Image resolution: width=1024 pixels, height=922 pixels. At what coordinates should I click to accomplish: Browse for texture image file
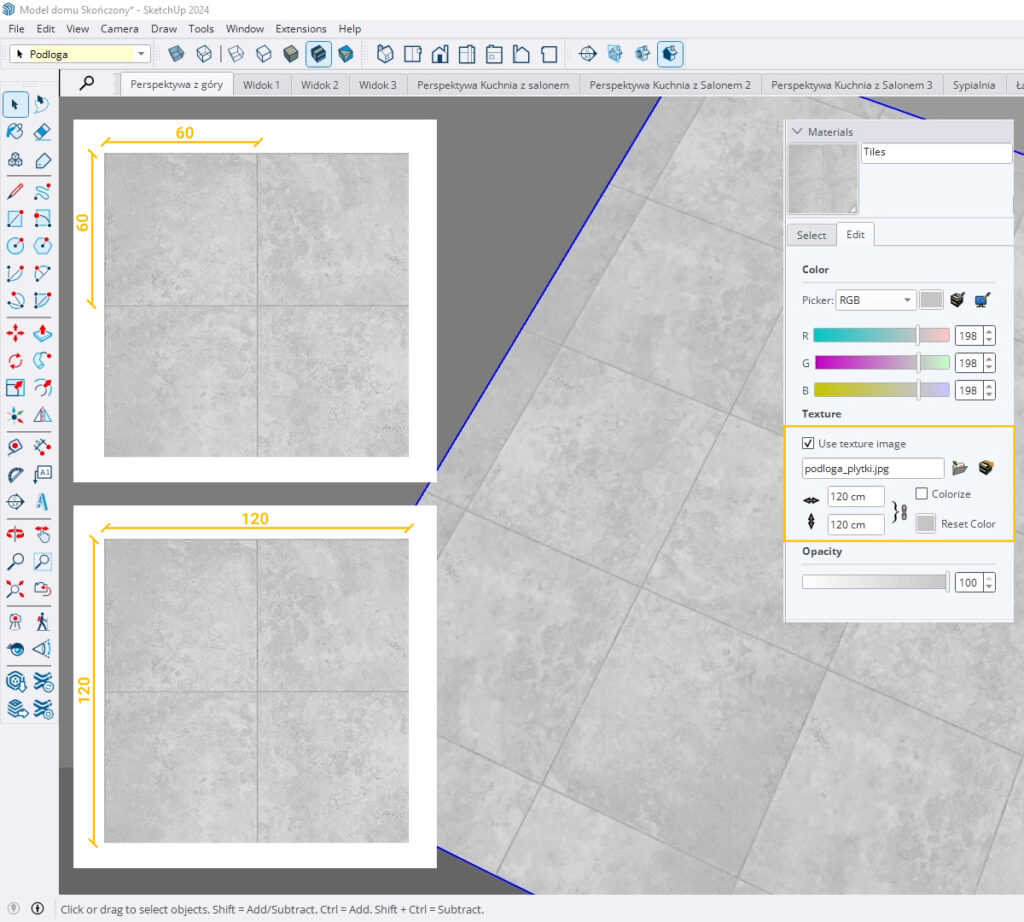pos(961,467)
